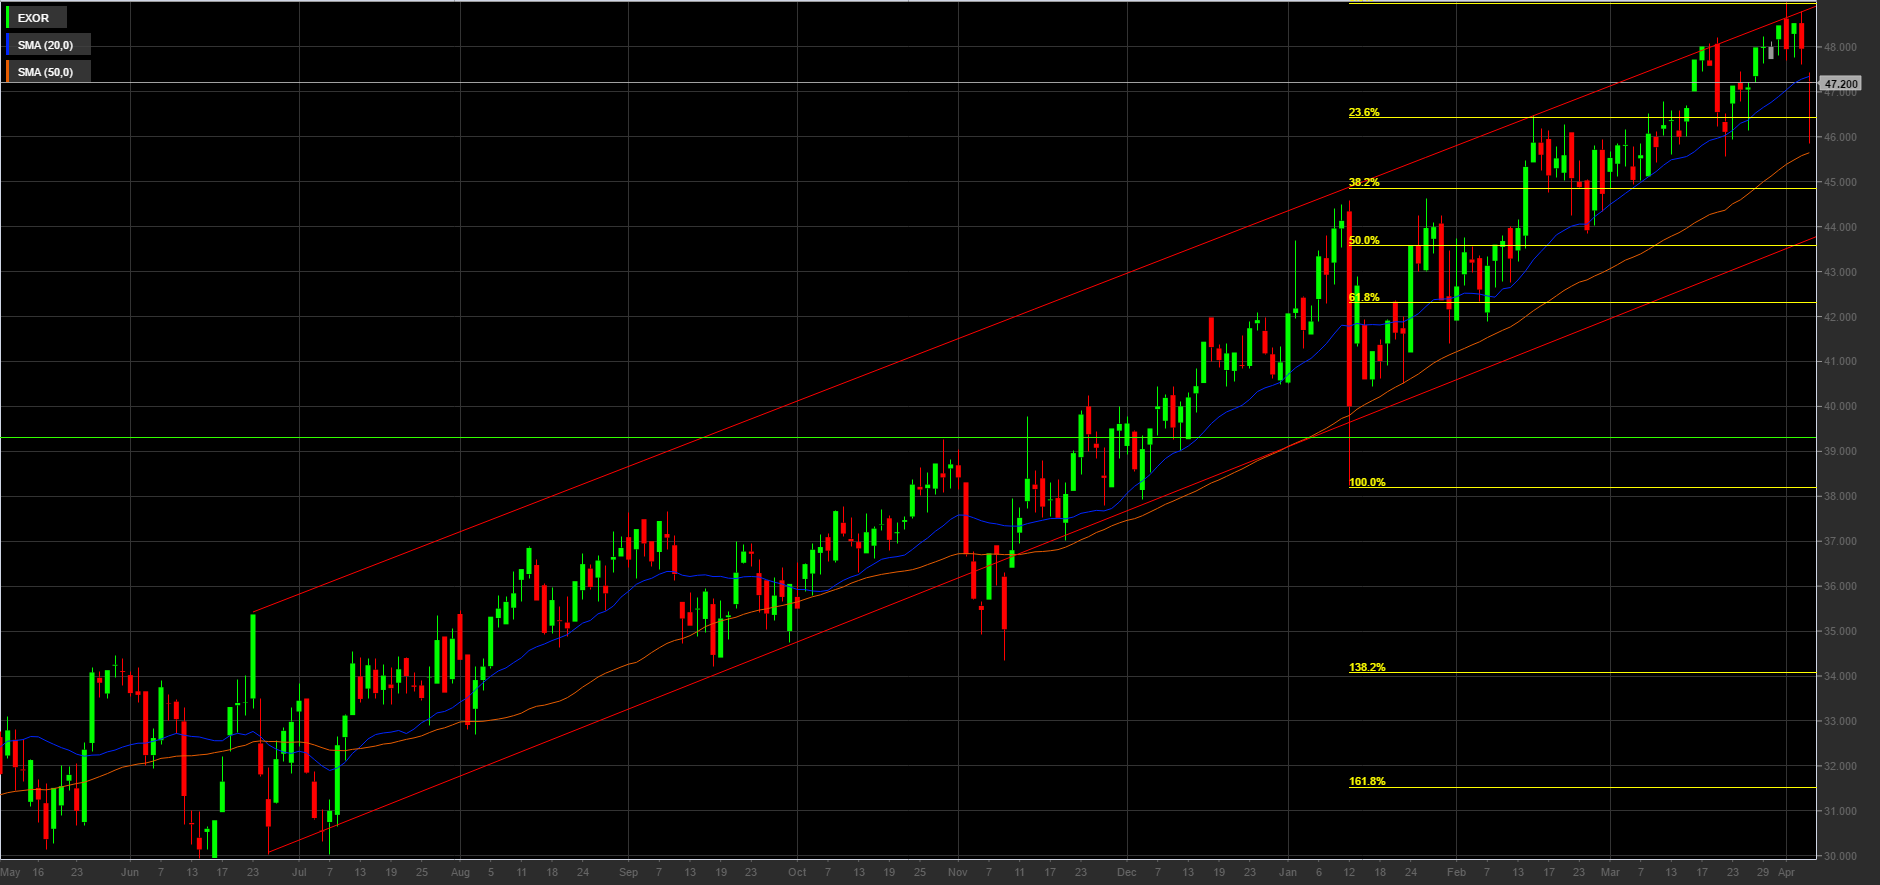Viewport: 1880px width, 885px height.
Task: Click the Apr label on the time axis
Action: point(1786,872)
